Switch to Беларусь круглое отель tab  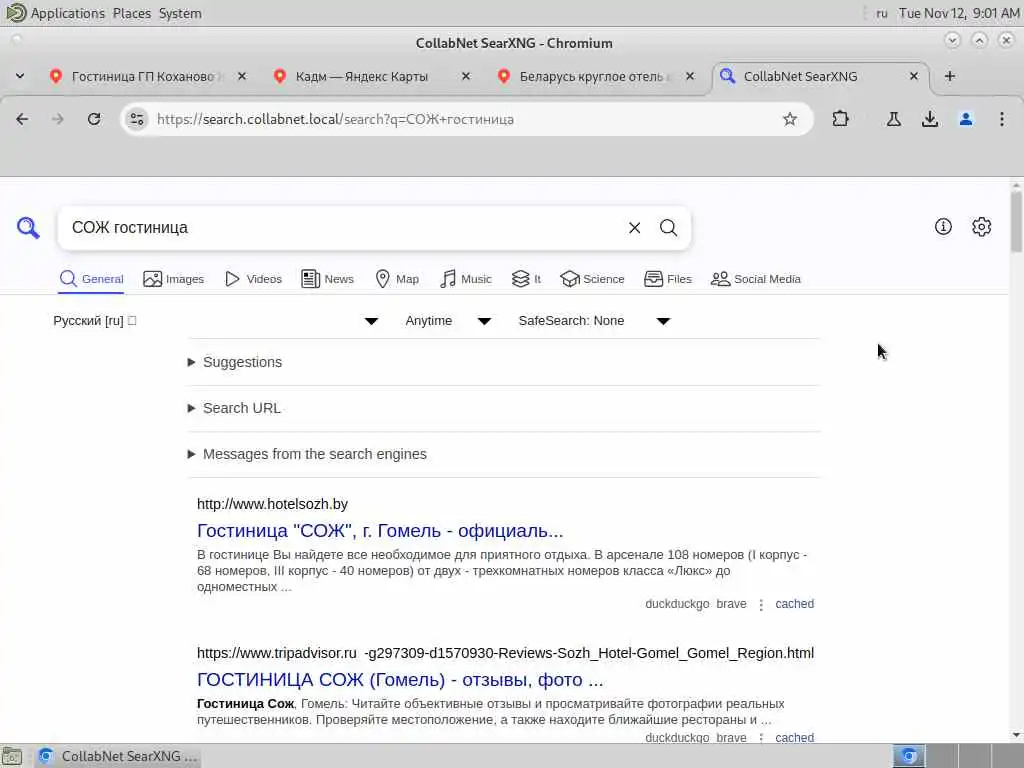pos(591,76)
